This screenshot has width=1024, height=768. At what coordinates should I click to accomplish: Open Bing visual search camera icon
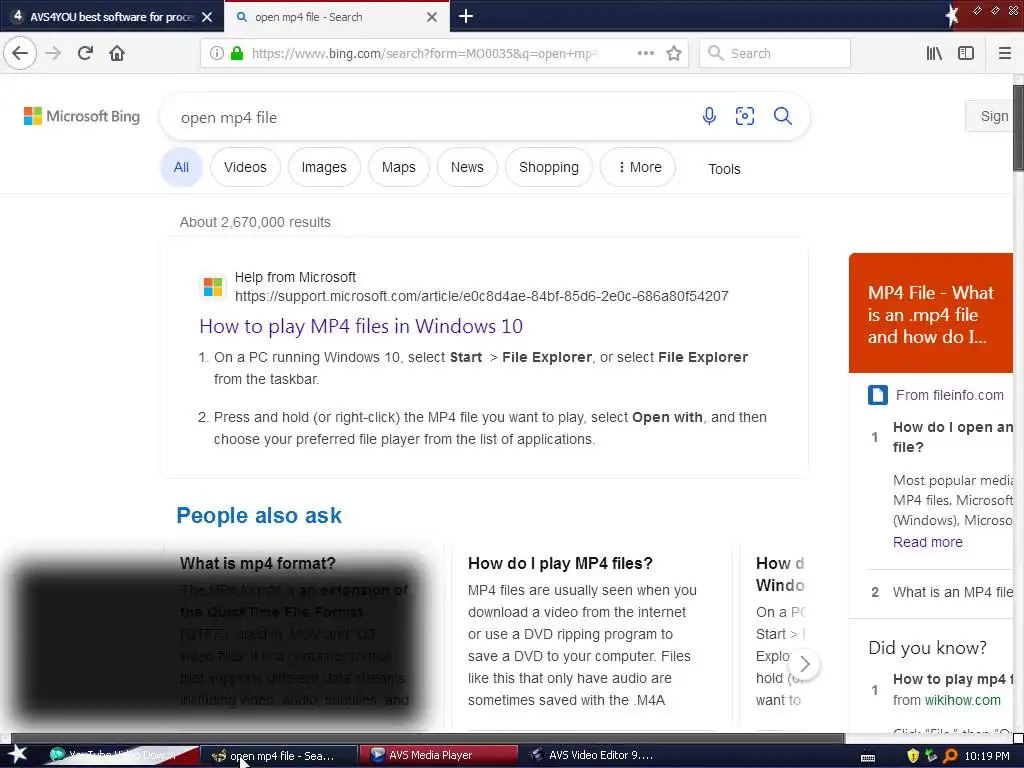[744, 116]
